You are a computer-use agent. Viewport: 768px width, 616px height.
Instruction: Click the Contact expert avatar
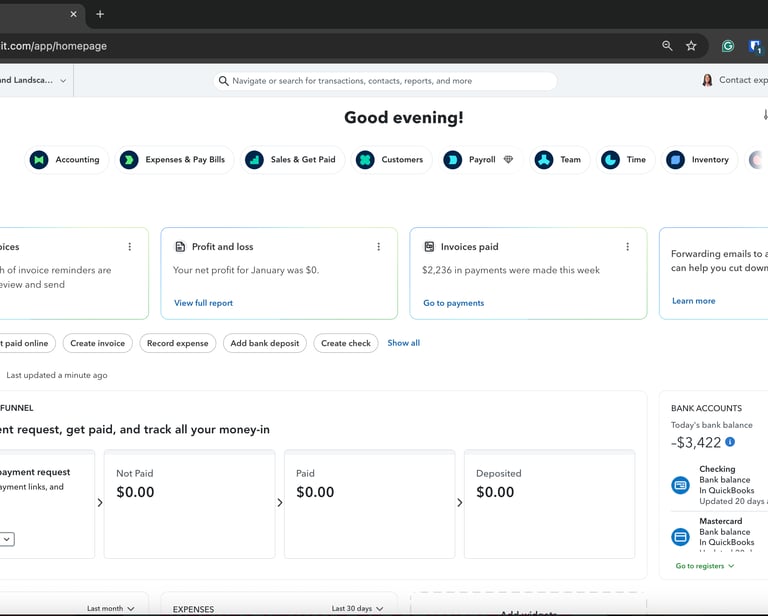(x=707, y=80)
